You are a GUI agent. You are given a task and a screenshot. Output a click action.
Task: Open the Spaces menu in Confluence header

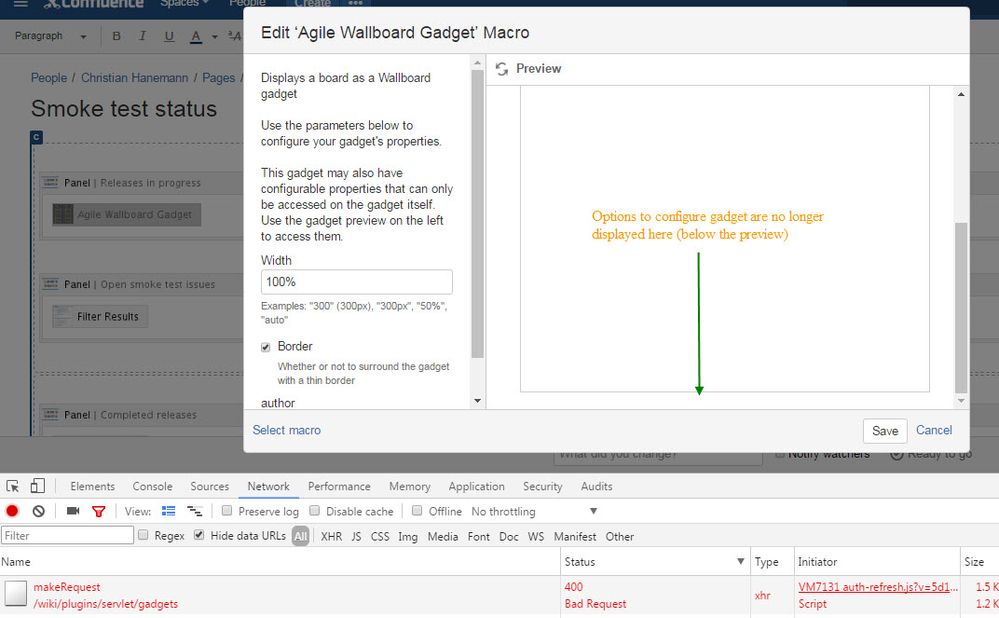click(184, 4)
